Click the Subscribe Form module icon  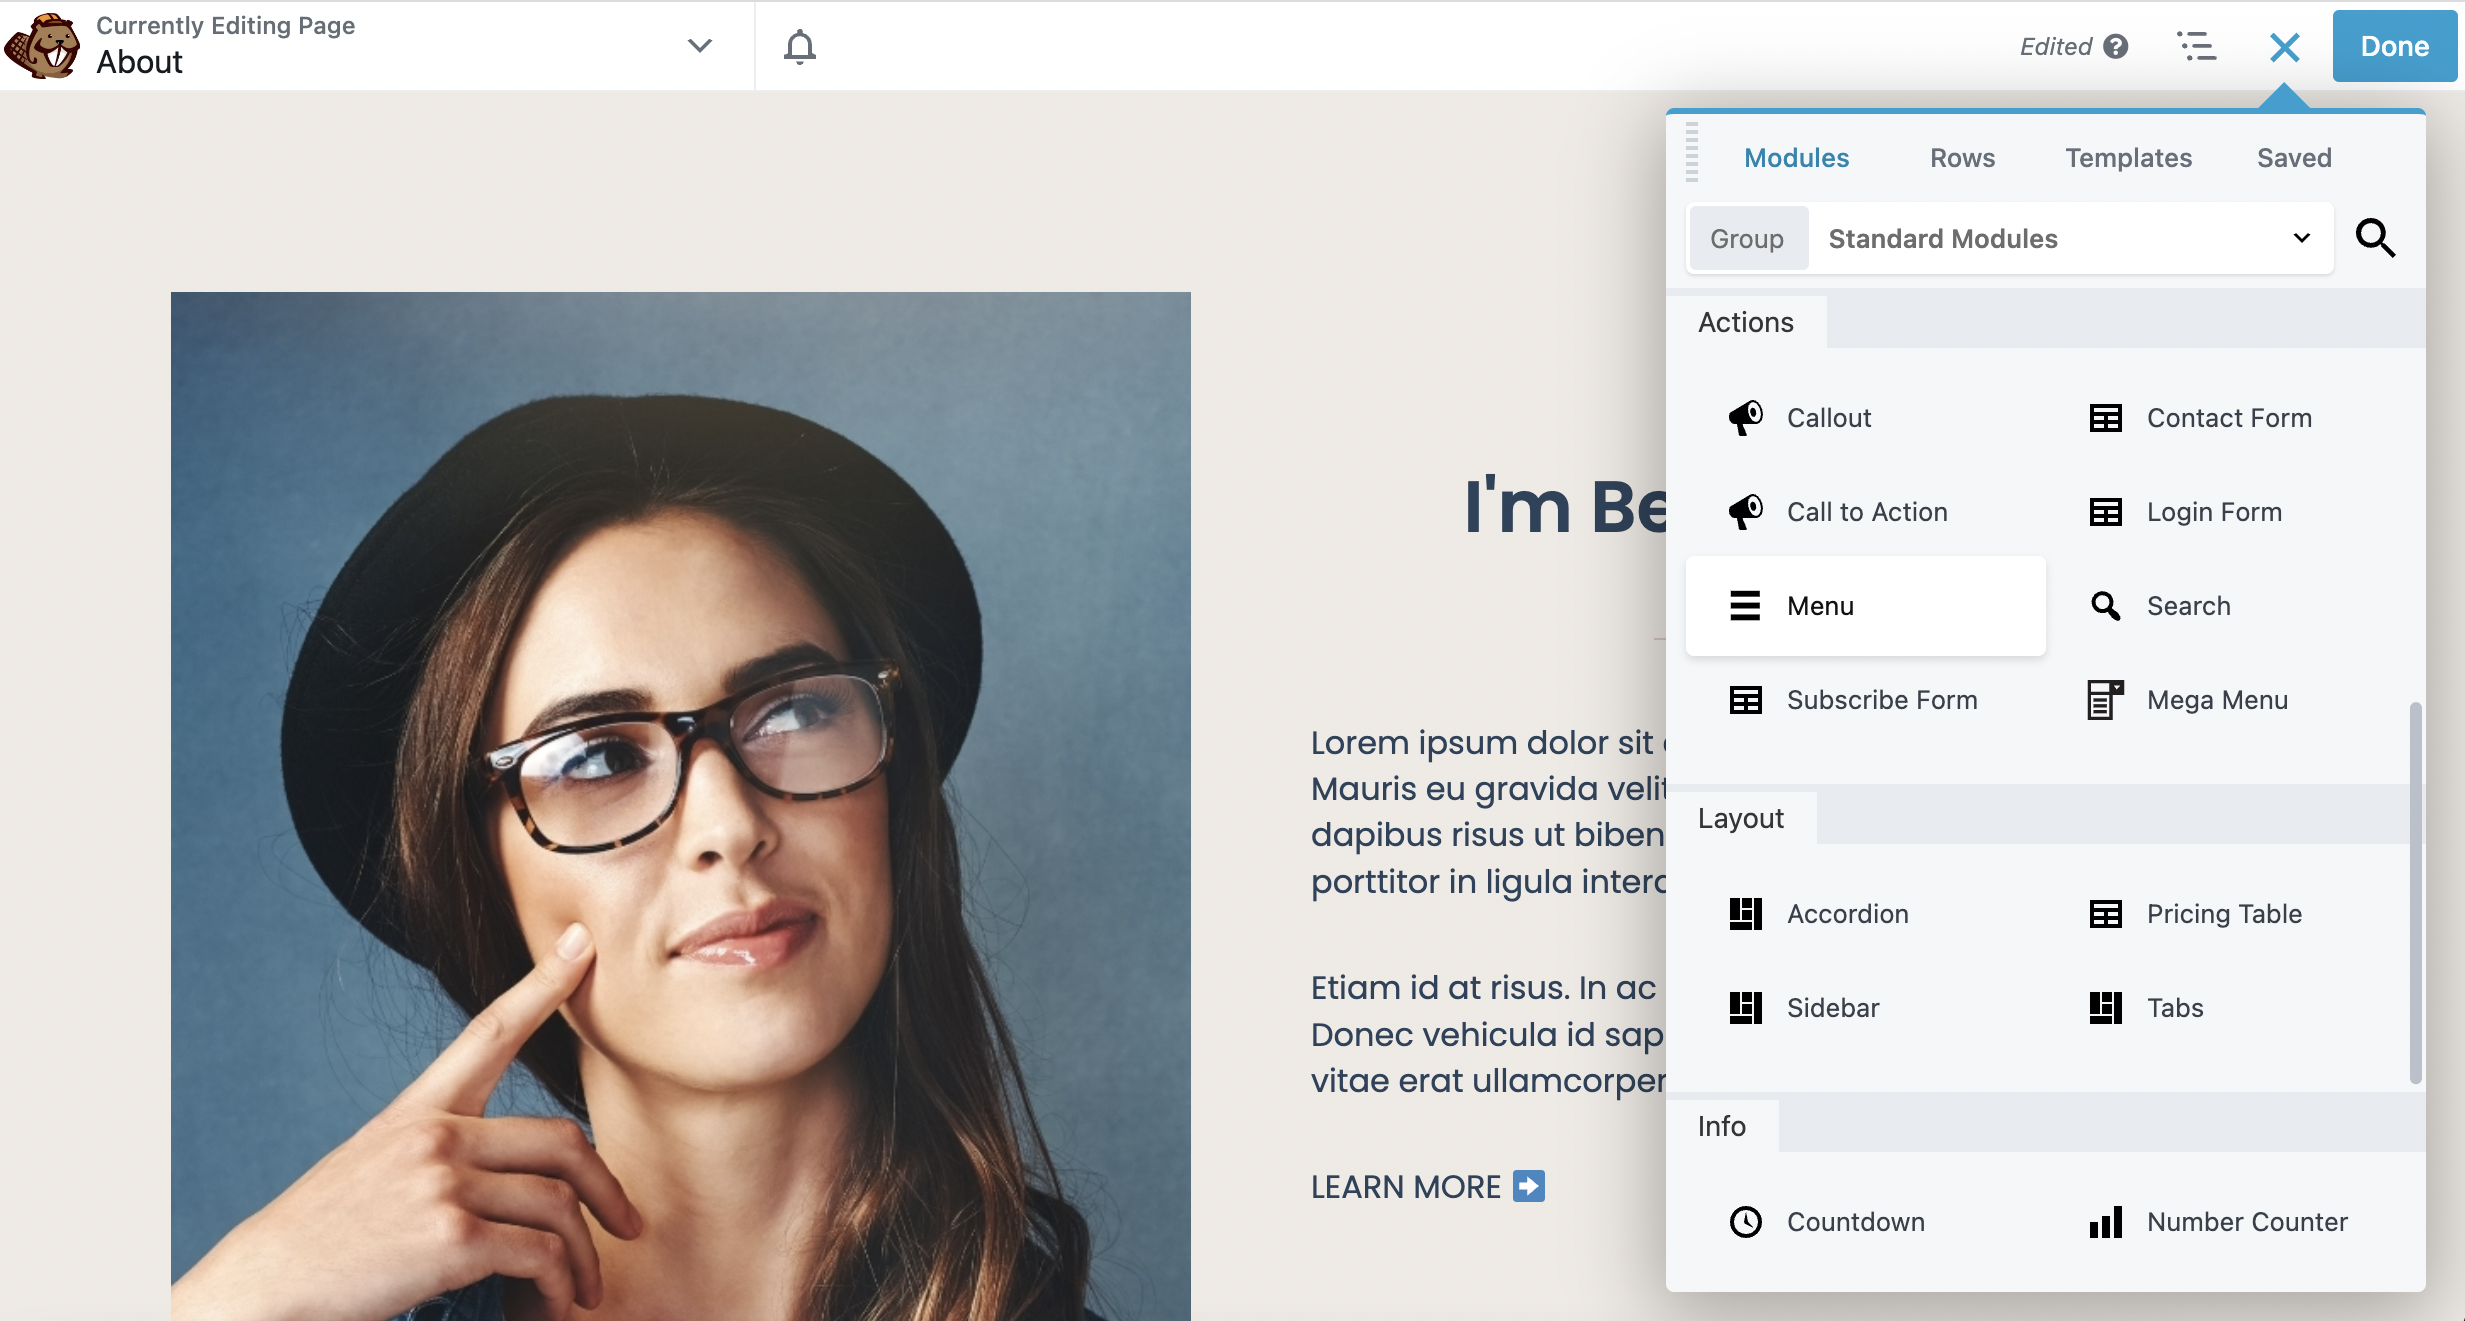click(x=1744, y=698)
